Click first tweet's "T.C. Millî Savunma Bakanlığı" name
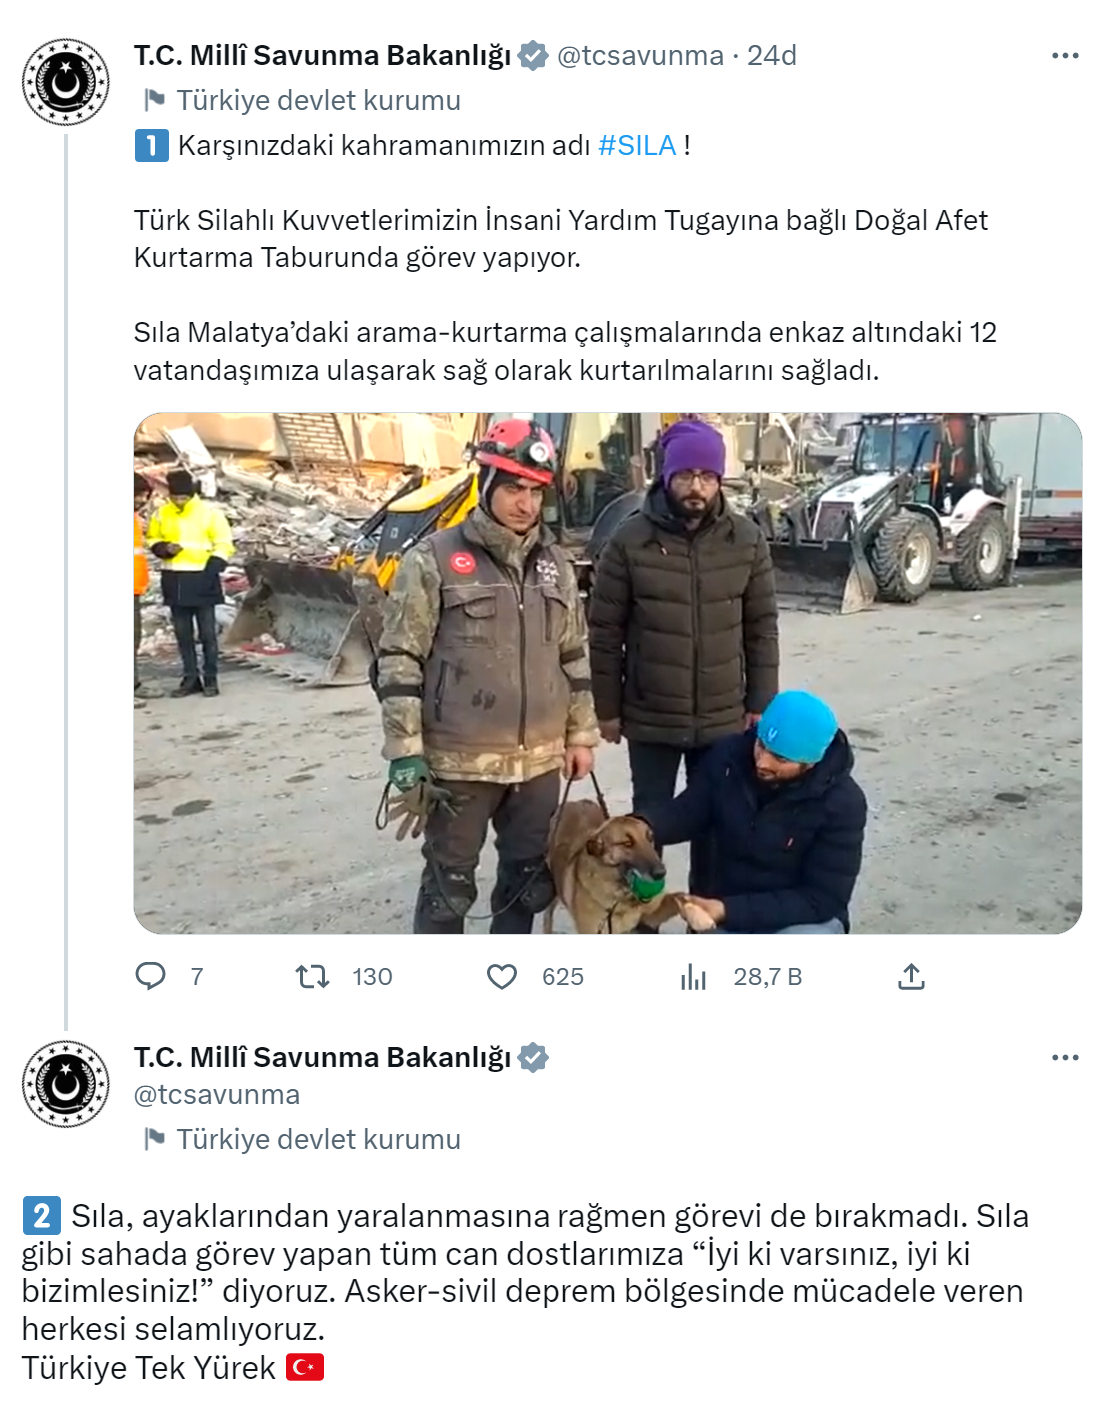 323,56
